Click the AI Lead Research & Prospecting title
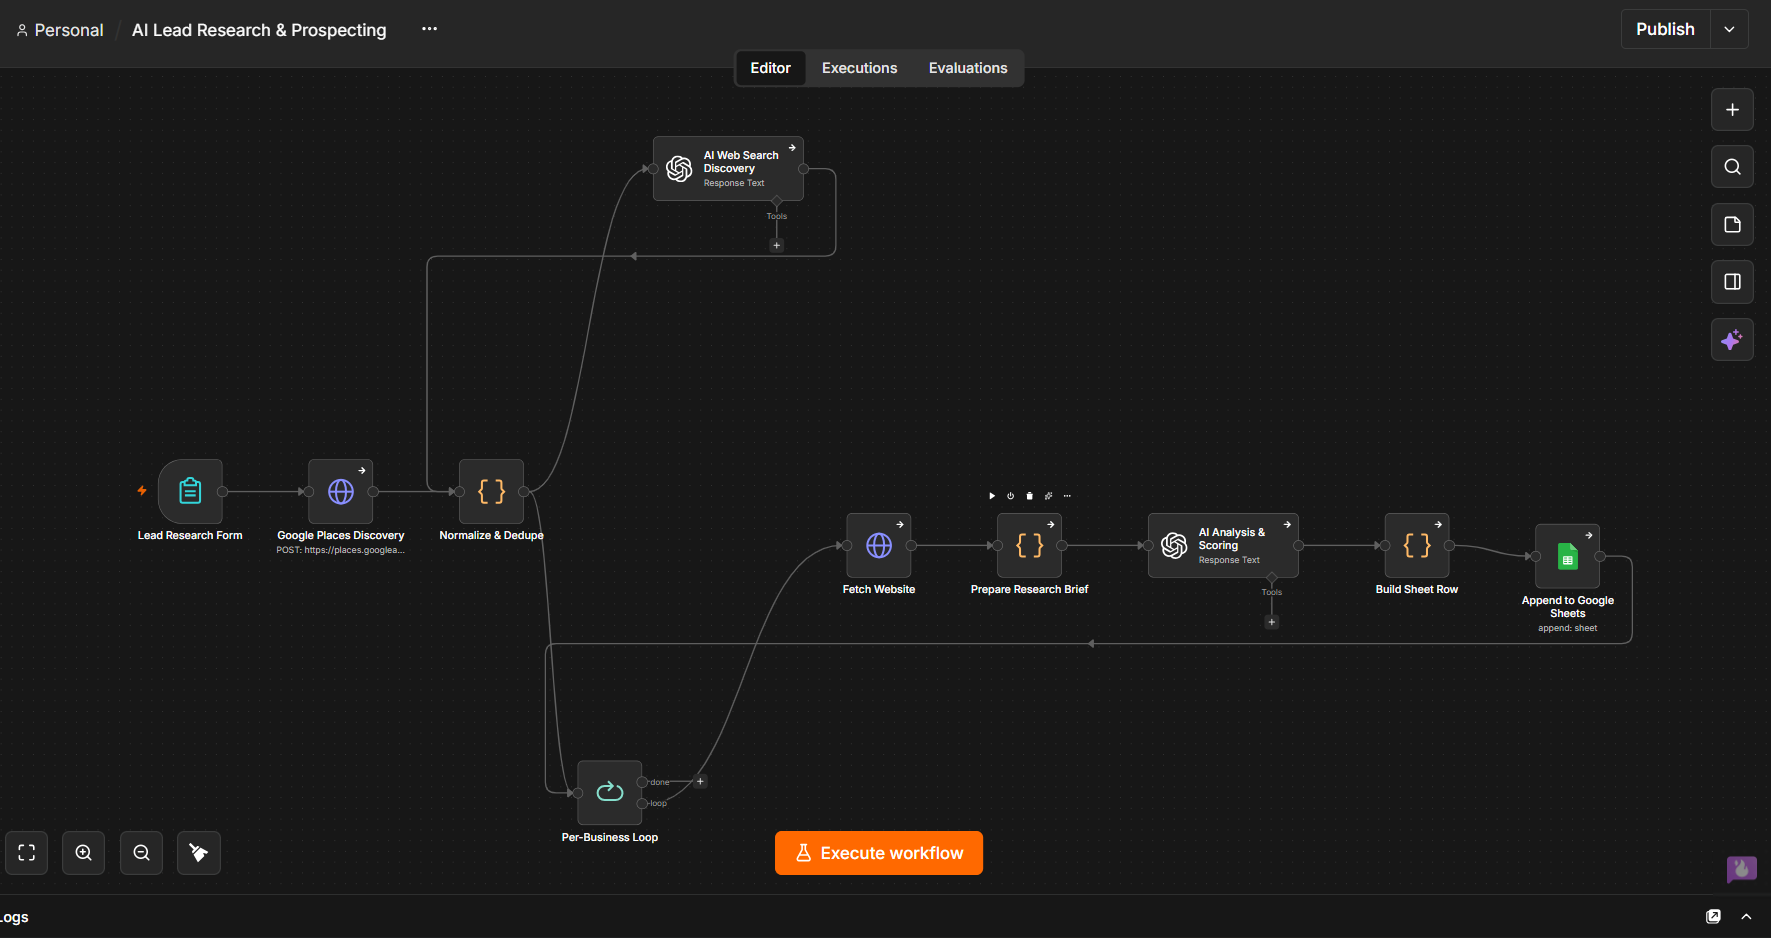Viewport: 1771px width, 938px height. tap(259, 30)
